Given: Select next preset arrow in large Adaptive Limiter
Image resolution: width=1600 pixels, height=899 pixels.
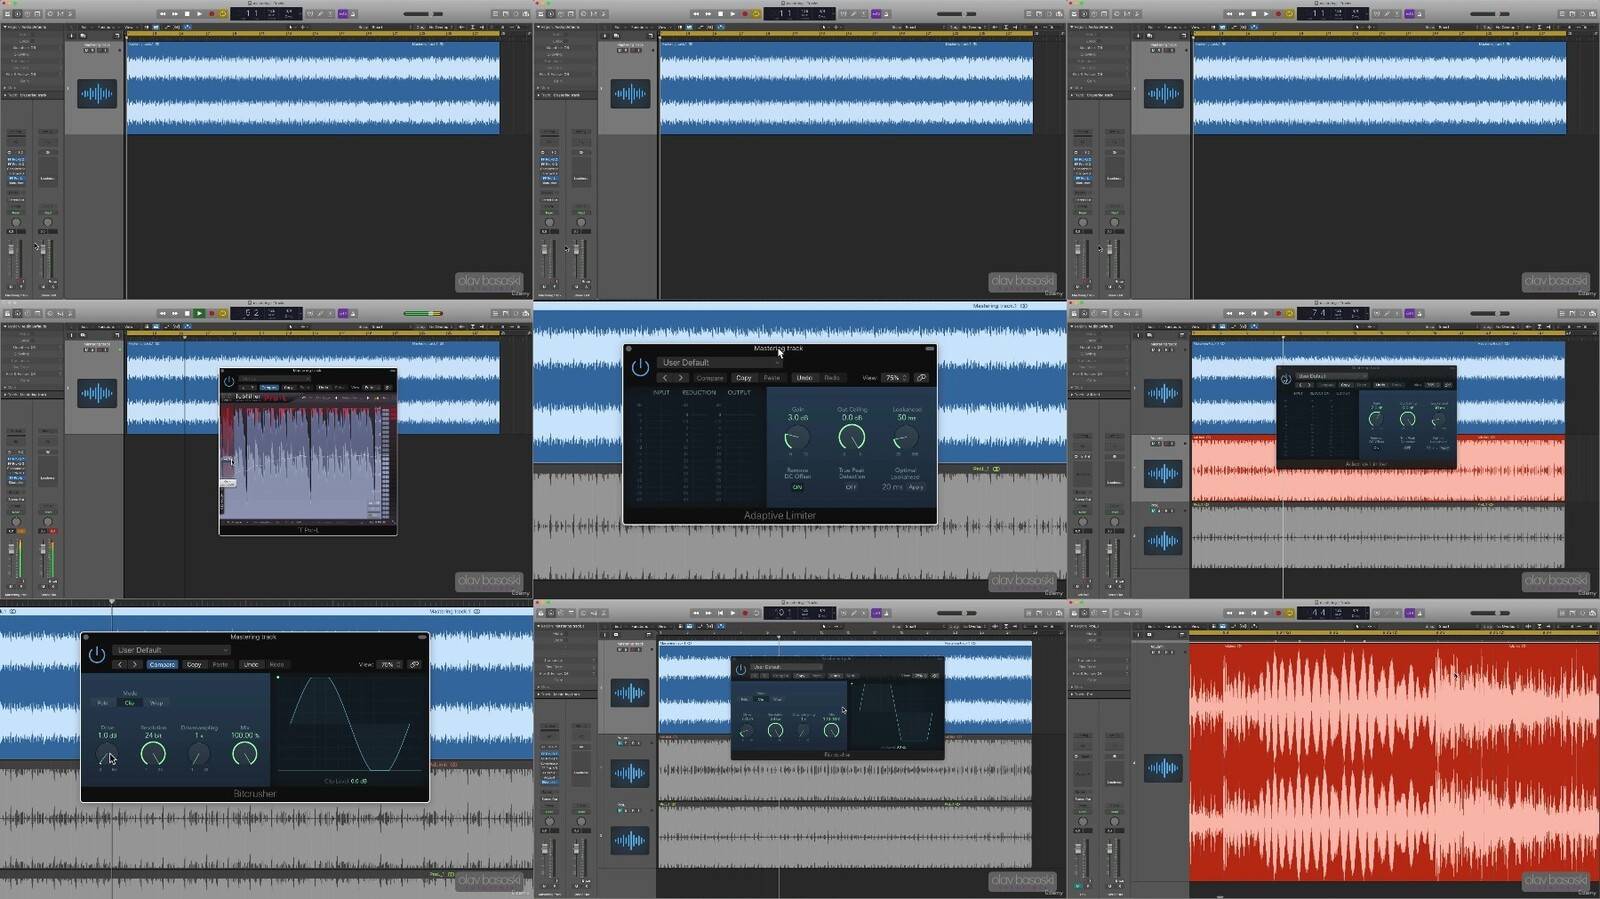Looking at the screenshot, I should tap(681, 378).
